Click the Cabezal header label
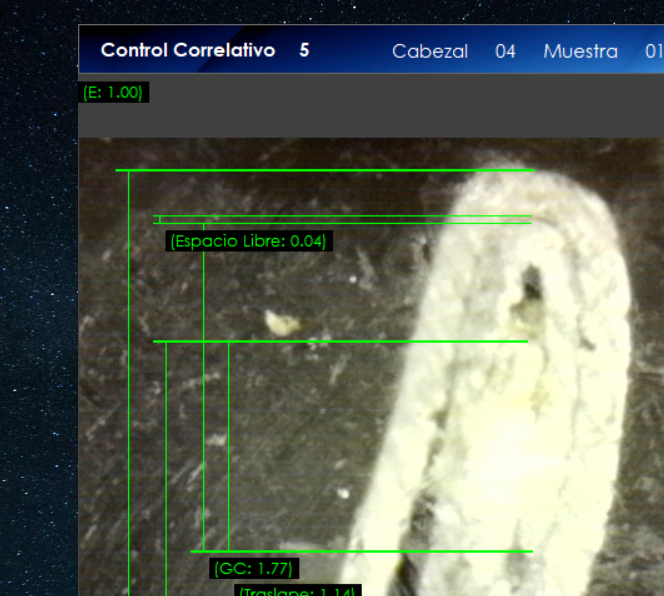Viewport: 664px width, 596px height. (x=429, y=51)
